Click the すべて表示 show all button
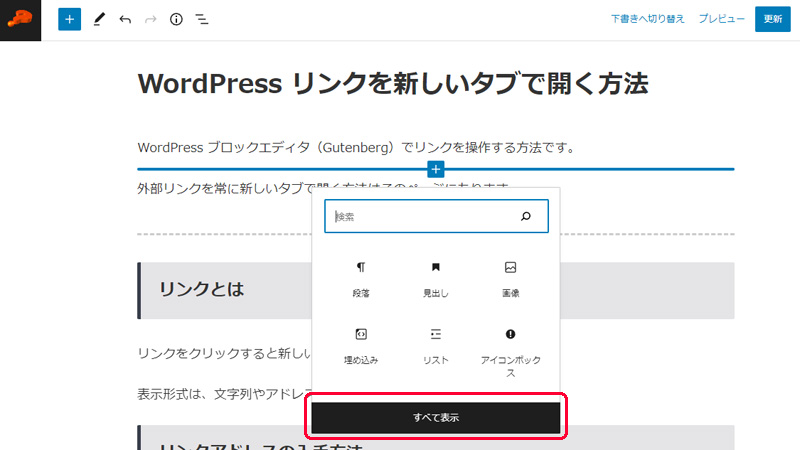Viewport: 800px width, 450px height. [436, 417]
